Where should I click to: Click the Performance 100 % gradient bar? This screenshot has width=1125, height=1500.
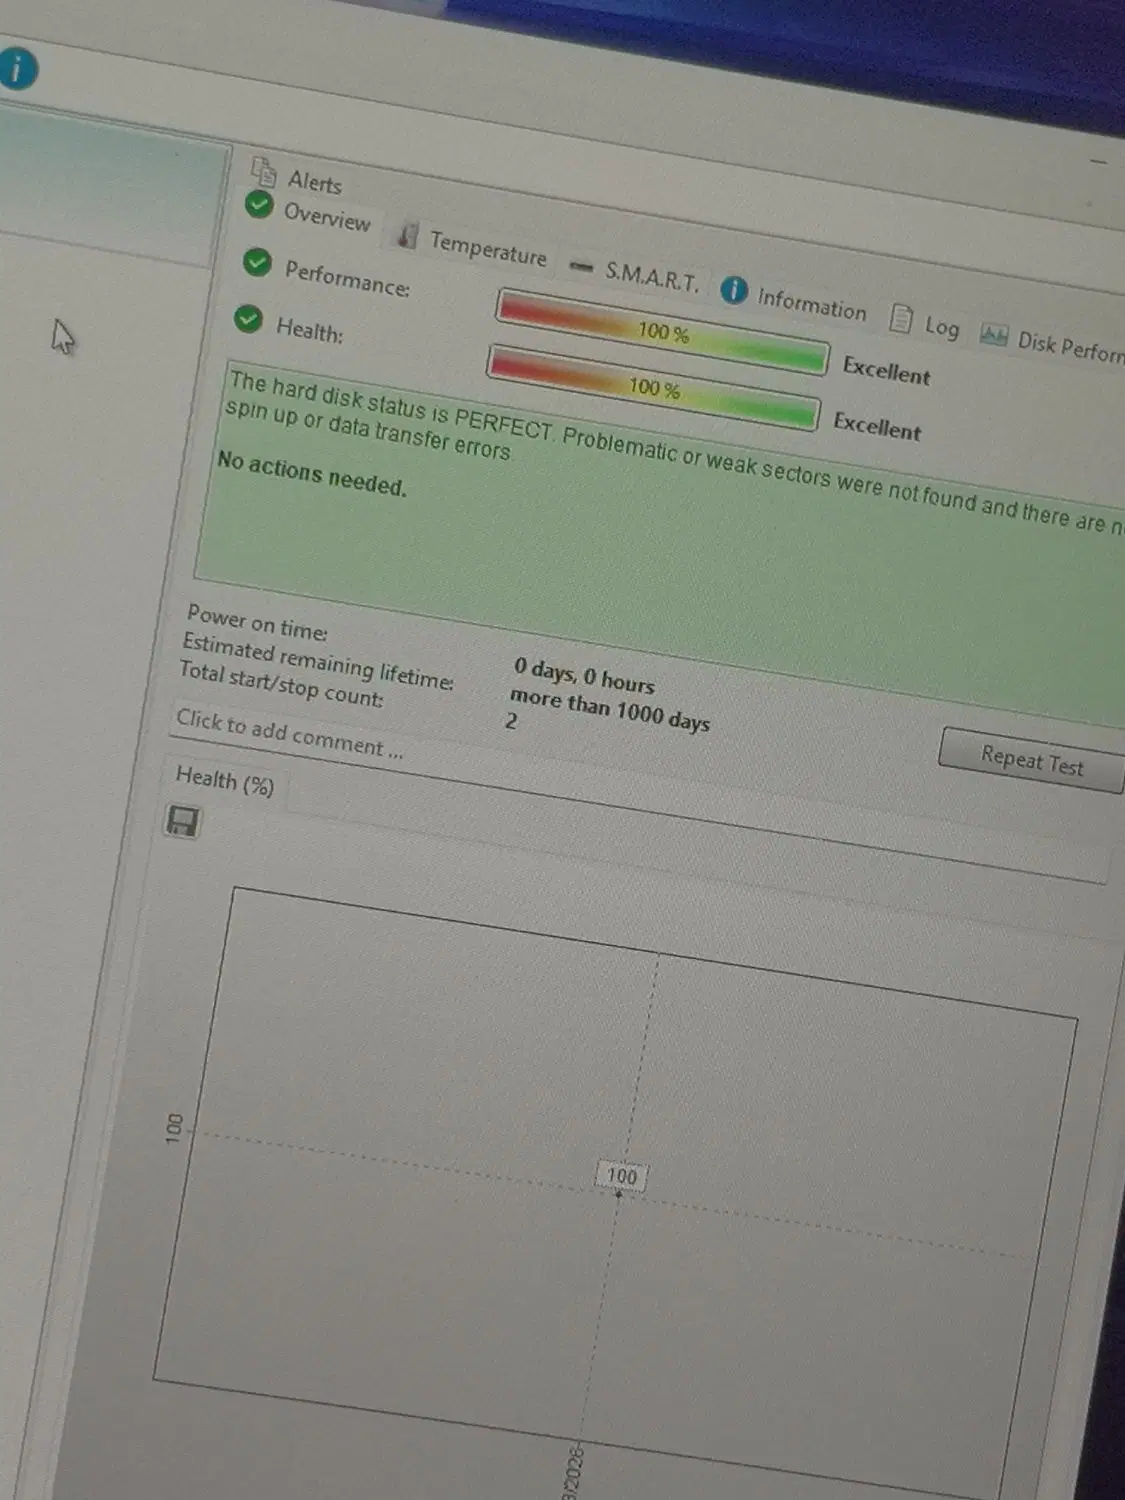(x=662, y=331)
